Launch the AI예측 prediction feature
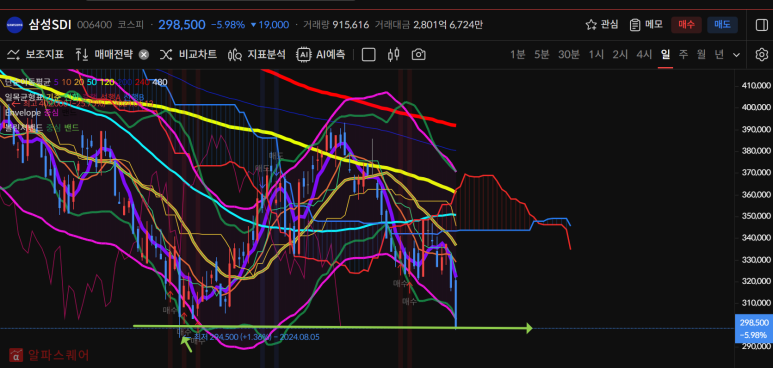The image size is (773, 368). pyautogui.click(x=321, y=54)
